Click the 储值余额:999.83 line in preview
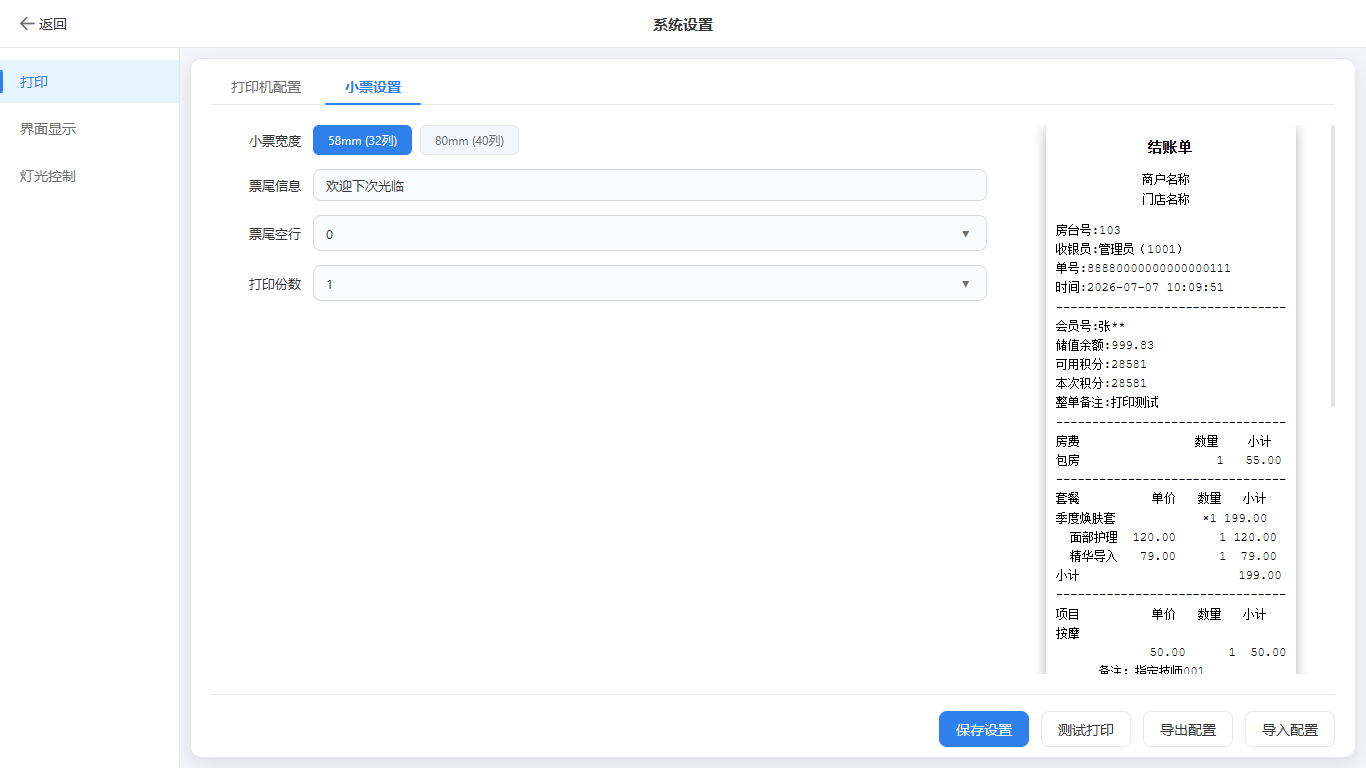 (1104, 345)
